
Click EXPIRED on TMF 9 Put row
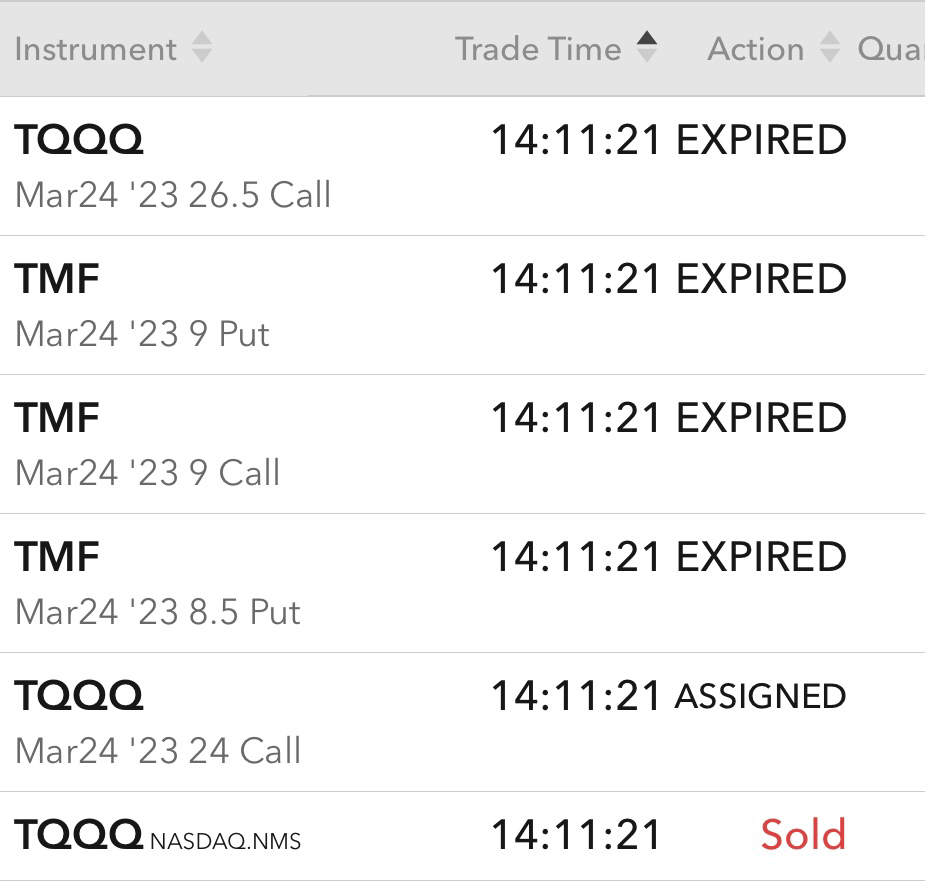(762, 280)
